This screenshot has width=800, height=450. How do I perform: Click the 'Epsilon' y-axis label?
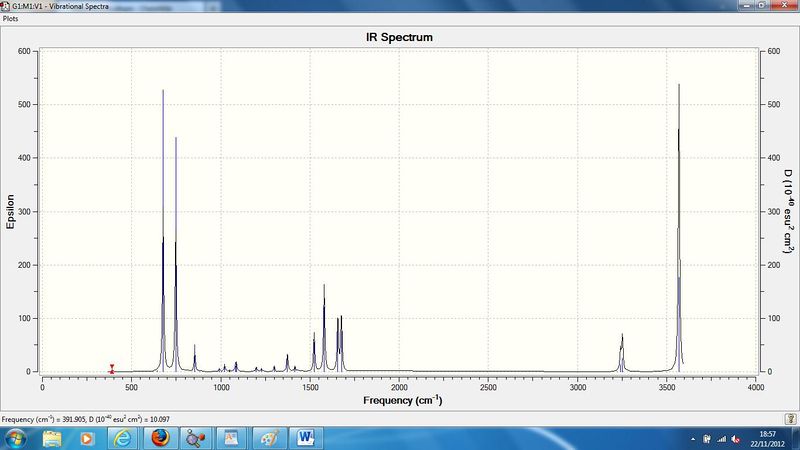click(x=10, y=211)
